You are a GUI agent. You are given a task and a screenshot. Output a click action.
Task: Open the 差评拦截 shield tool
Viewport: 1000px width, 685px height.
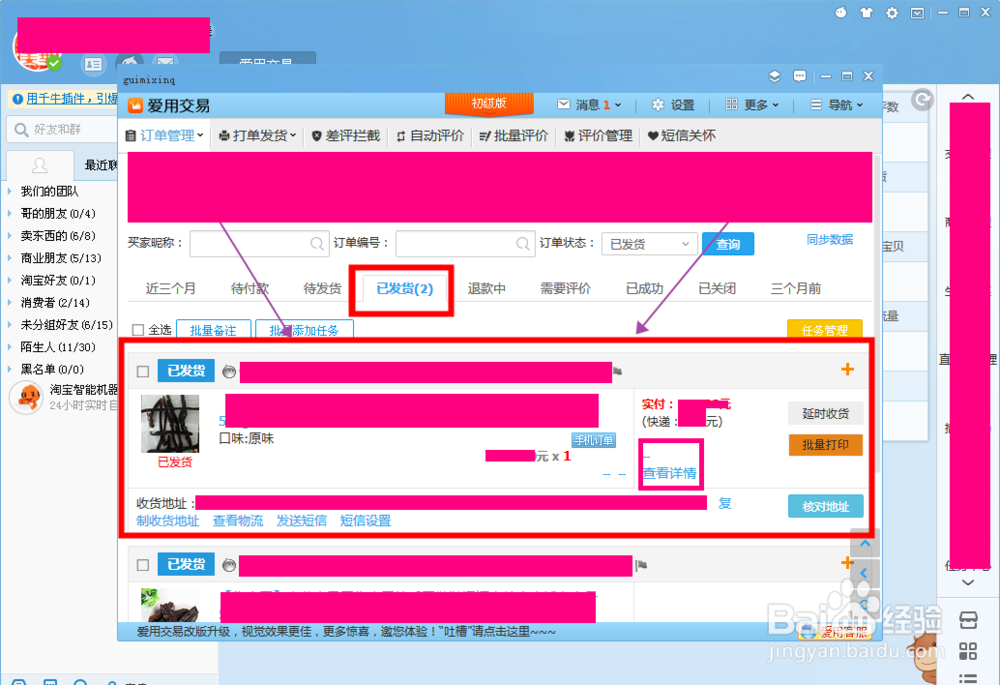pos(345,136)
